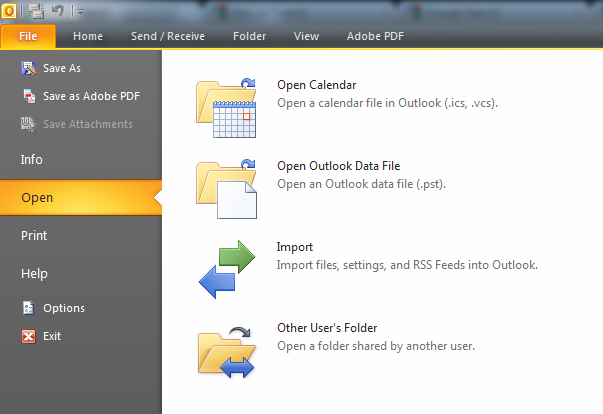Click the Save Attachments paperclip icon

pos(28,124)
